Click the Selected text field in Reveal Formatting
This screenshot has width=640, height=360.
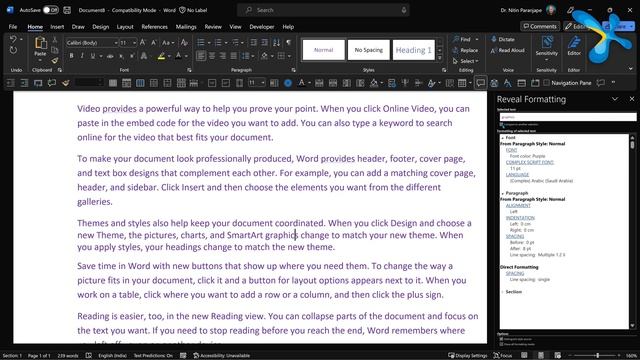[x=568, y=117]
